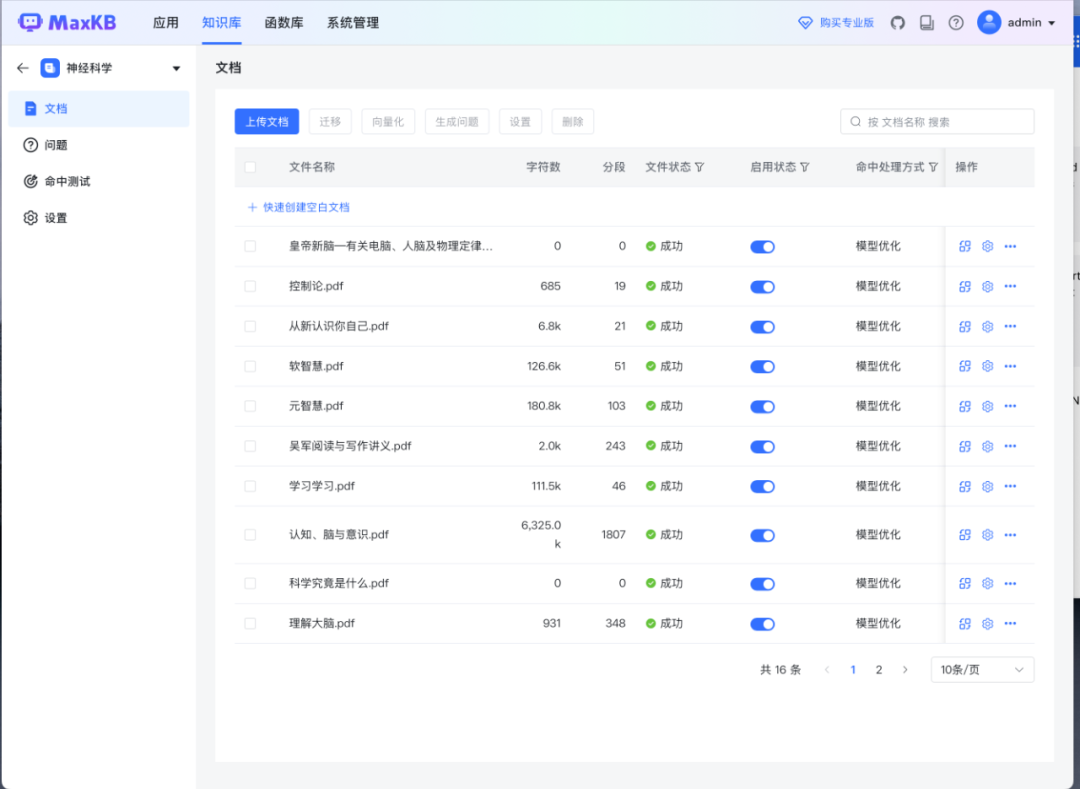Disable the toggle for 科学究竟是什么.pdf
Viewport: 1080px width, 789px height.
tap(762, 585)
